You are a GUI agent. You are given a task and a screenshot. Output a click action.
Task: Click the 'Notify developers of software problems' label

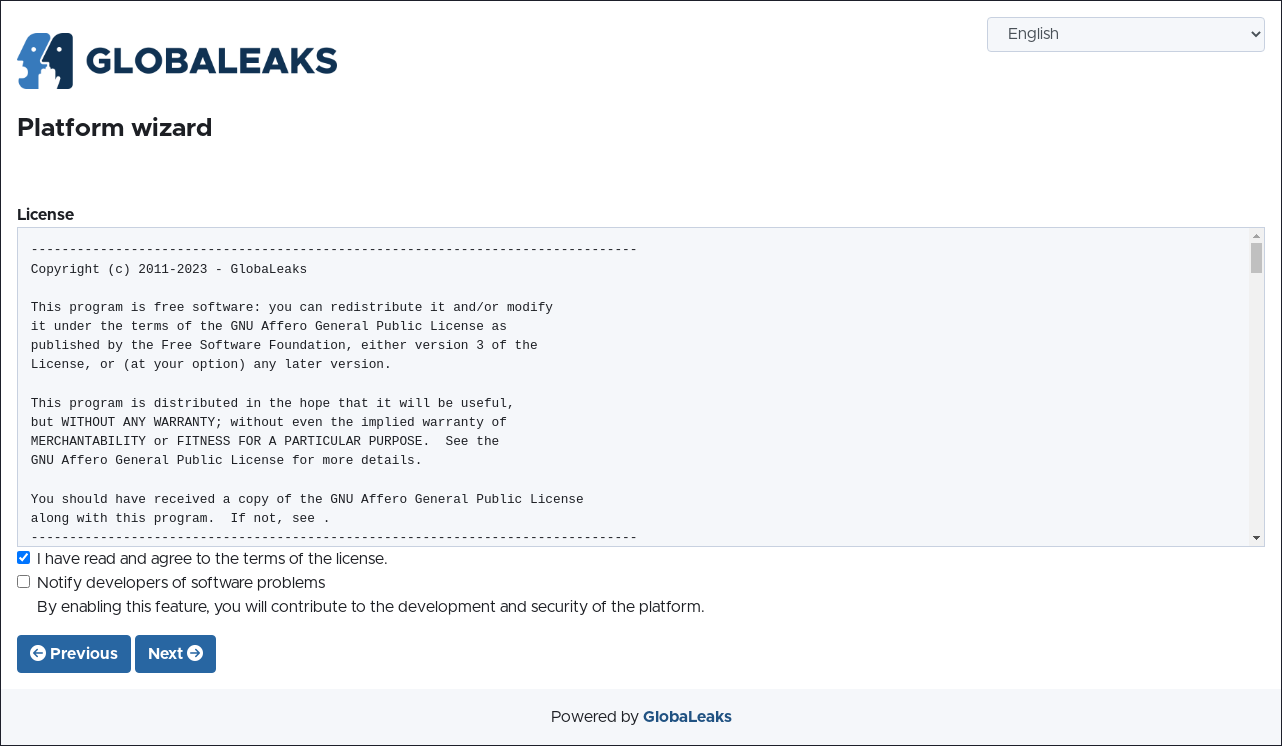(x=181, y=583)
